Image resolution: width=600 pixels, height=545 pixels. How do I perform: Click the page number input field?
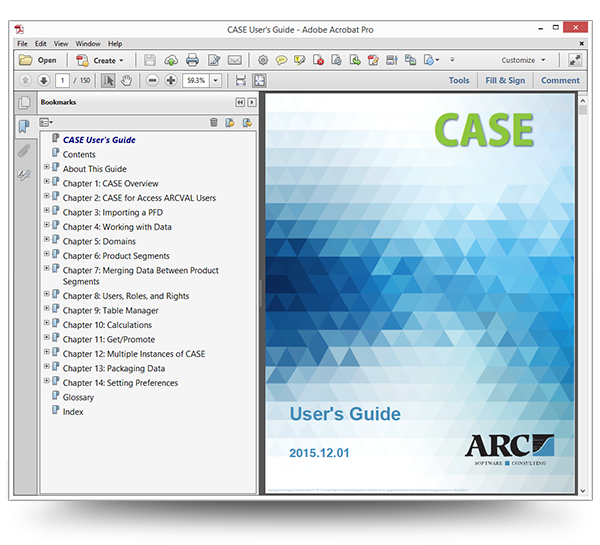(62, 80)
